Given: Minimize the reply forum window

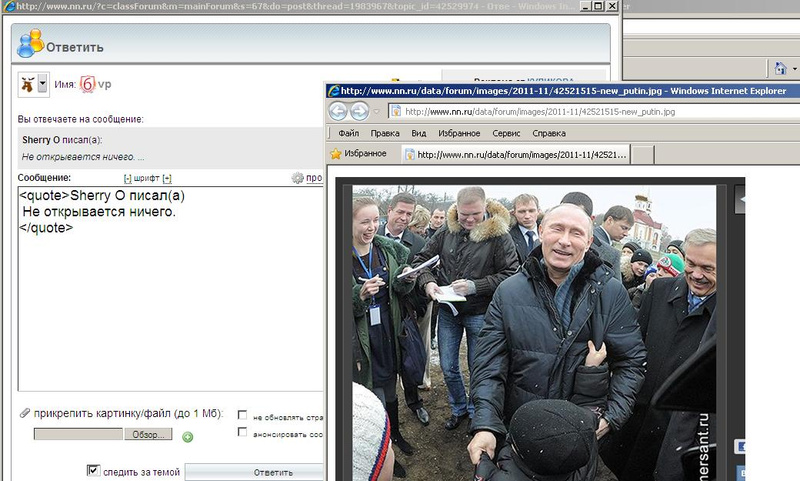Looking at the screenshot, I should tap(586, 6).
